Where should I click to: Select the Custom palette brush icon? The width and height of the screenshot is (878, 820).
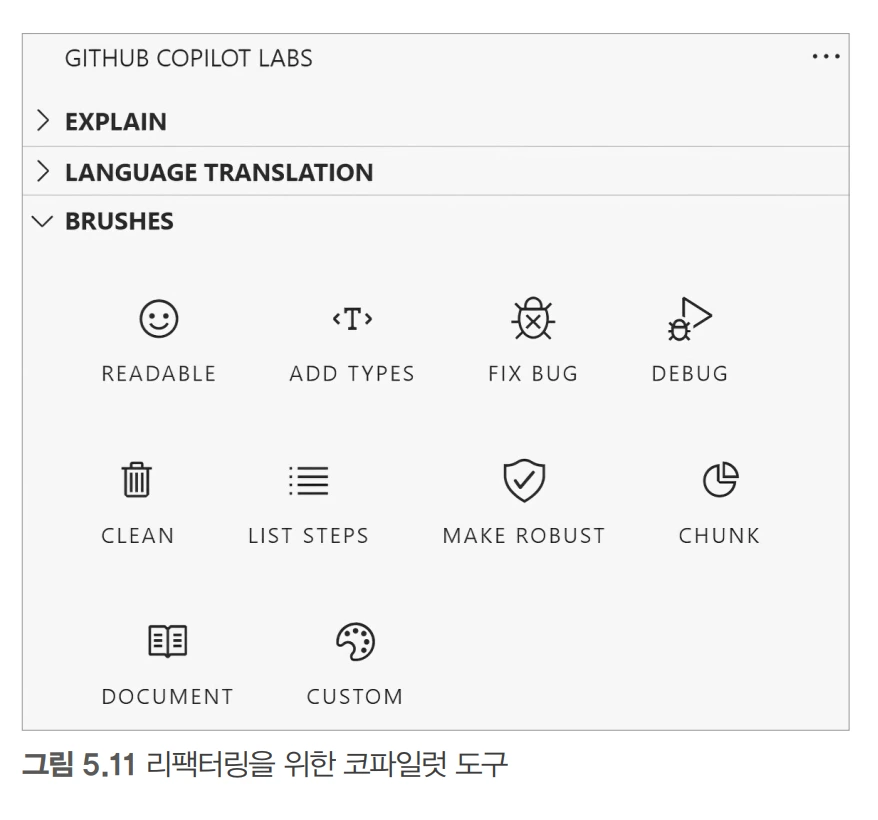[x=355, y=641]
